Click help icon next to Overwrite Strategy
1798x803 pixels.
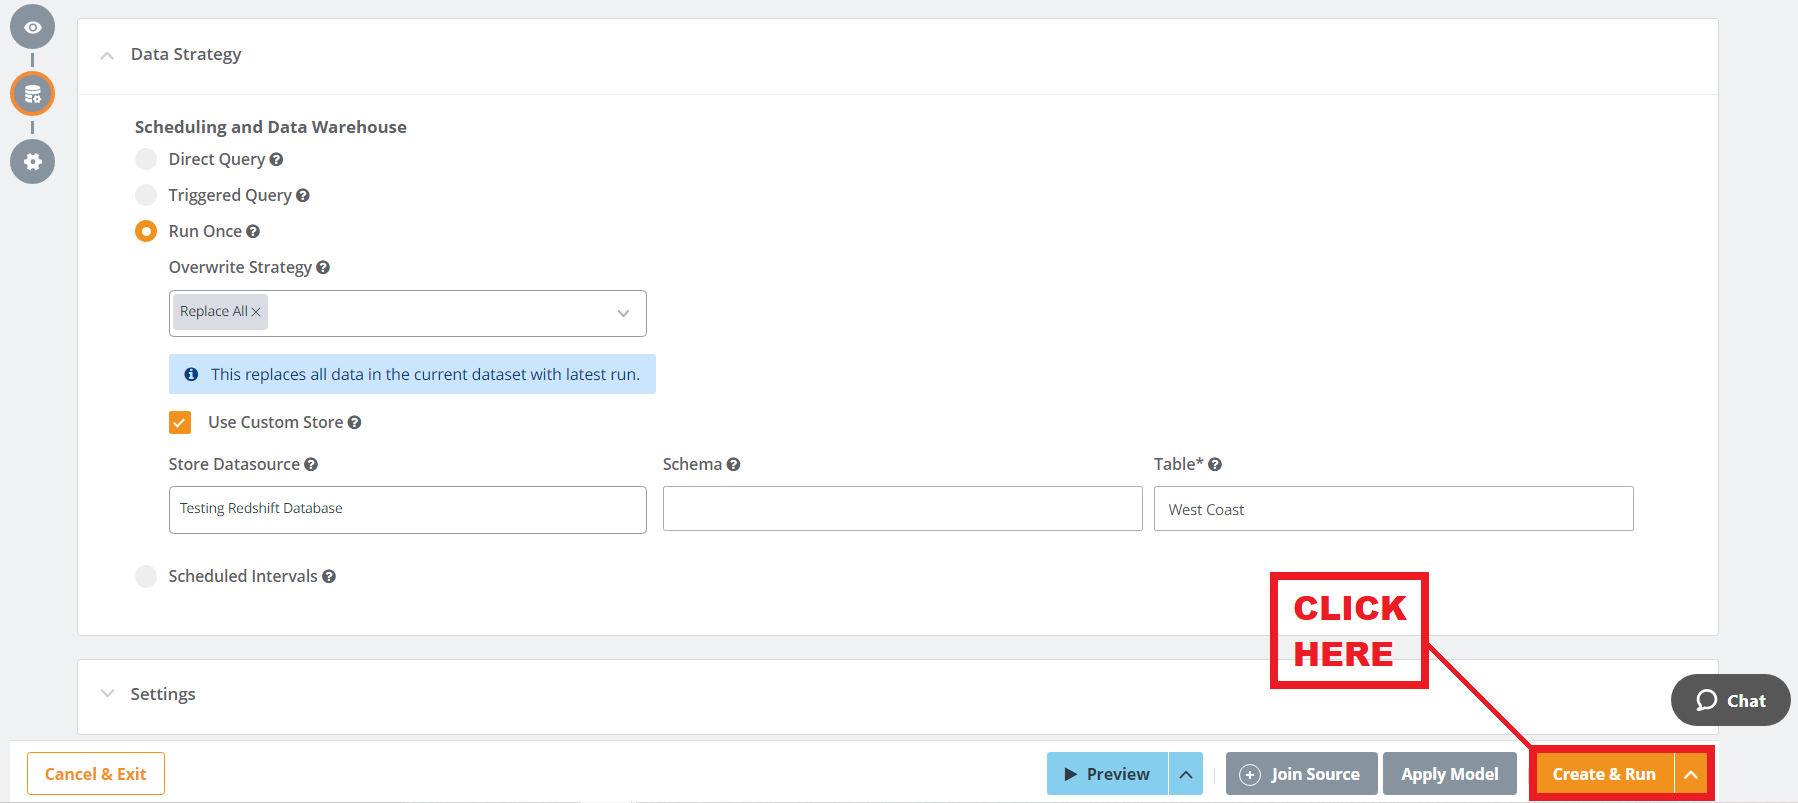coord(323,268)
